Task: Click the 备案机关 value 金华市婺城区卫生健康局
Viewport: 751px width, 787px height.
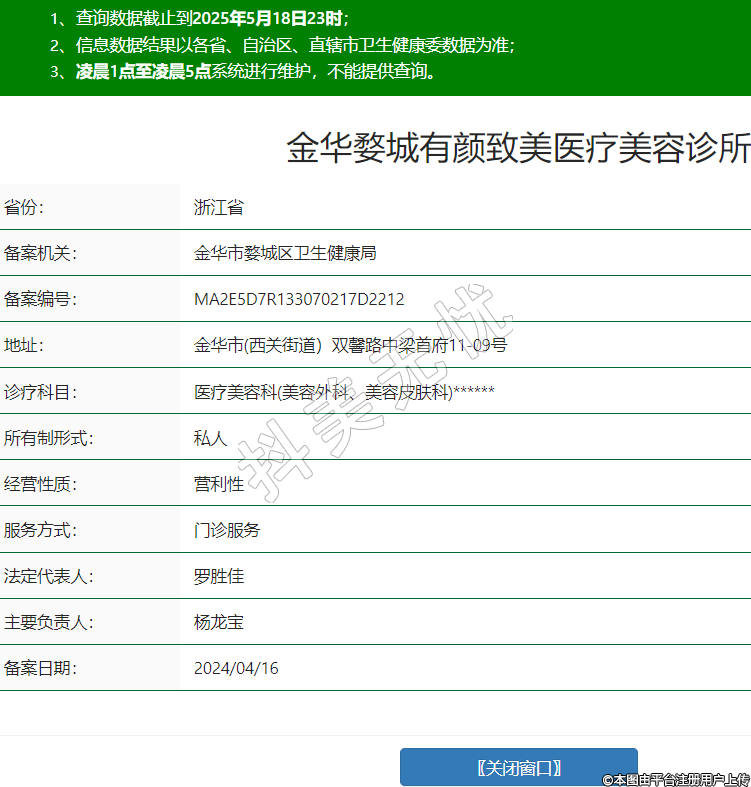Action: coord(285,254)
